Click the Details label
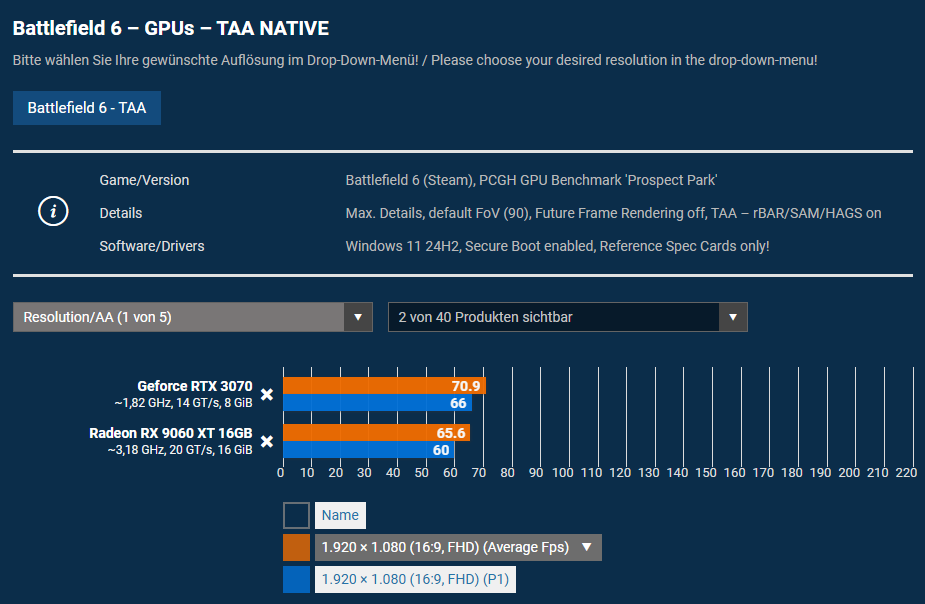Image resolution: width=925 pixels, height=604 pixels. point(121,213)
